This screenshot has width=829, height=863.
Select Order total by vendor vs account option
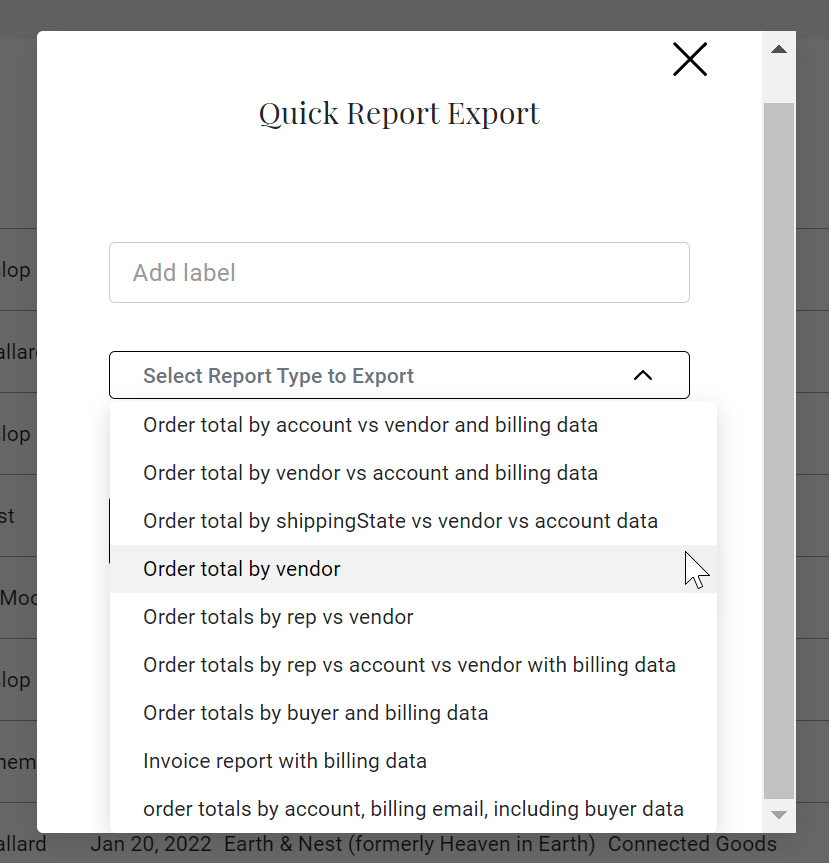click(x=370, y=473)
